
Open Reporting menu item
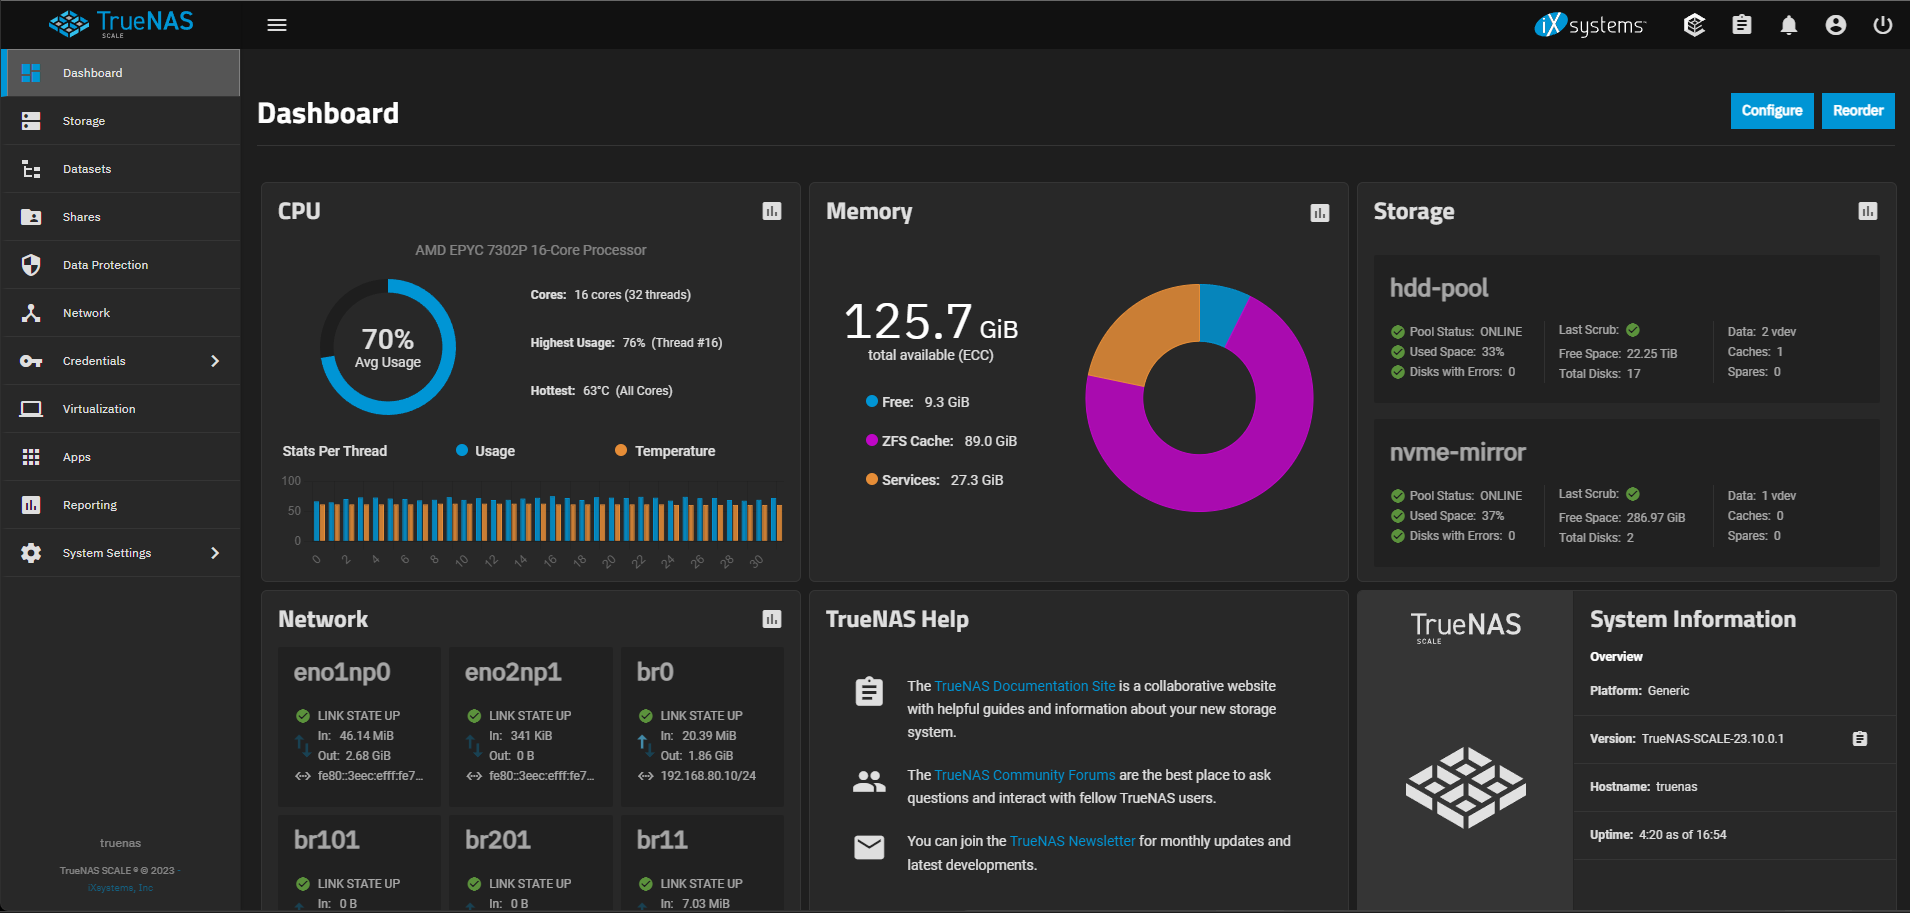point(121,505)
